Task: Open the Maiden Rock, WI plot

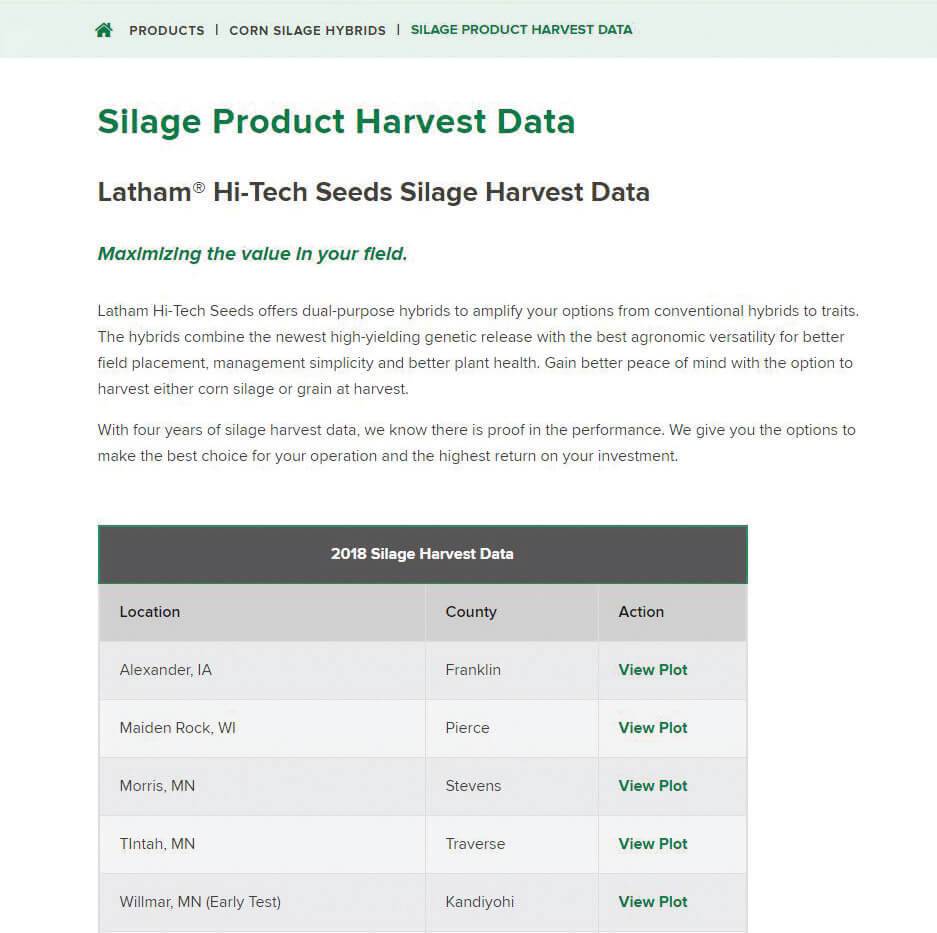Action: pyautogui.click(x=653, y=728)
